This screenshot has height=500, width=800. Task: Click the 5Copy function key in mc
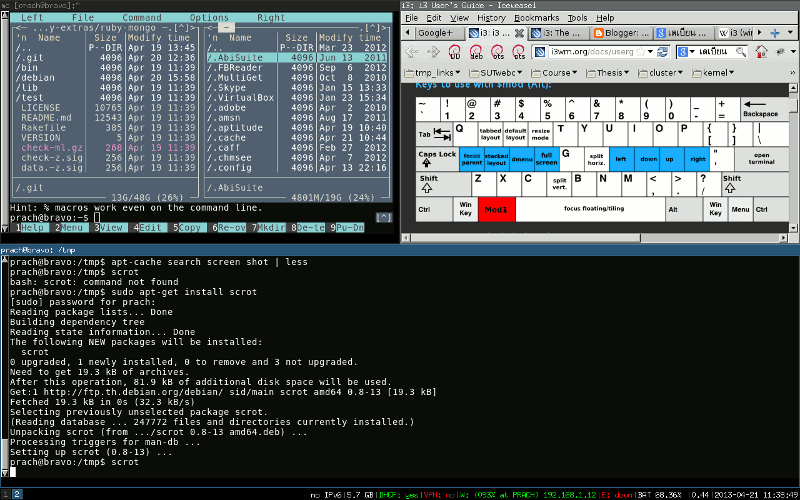click(x=189, y=228)
